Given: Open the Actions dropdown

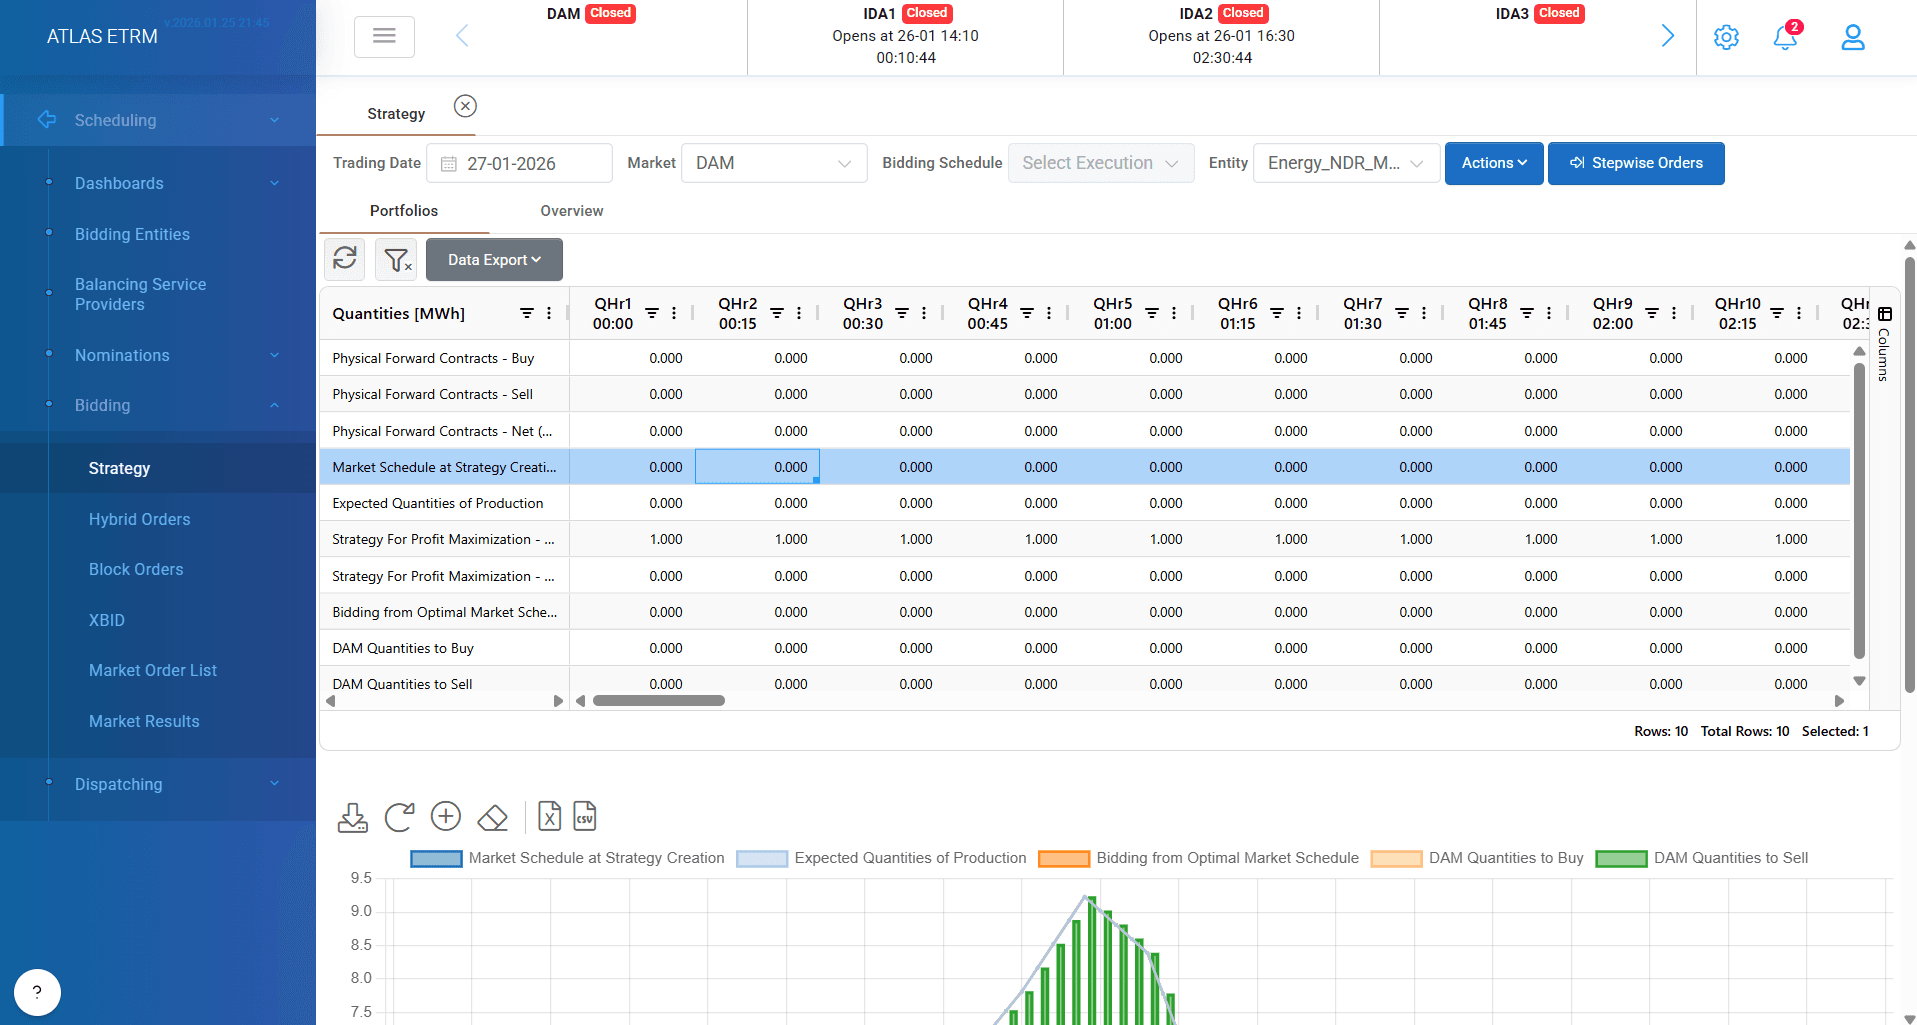Looking at the screenshot, I should (x=1494, y=163).
